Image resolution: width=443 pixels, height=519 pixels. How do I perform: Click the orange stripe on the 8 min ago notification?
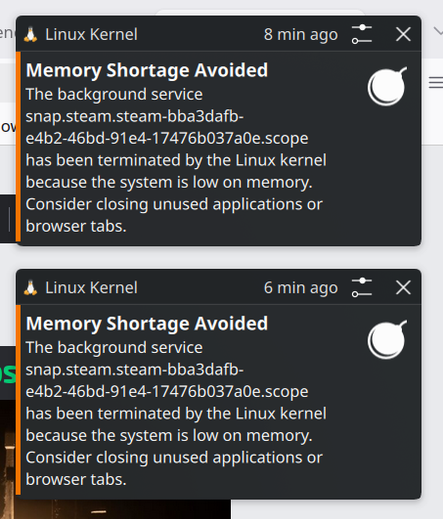18,146
